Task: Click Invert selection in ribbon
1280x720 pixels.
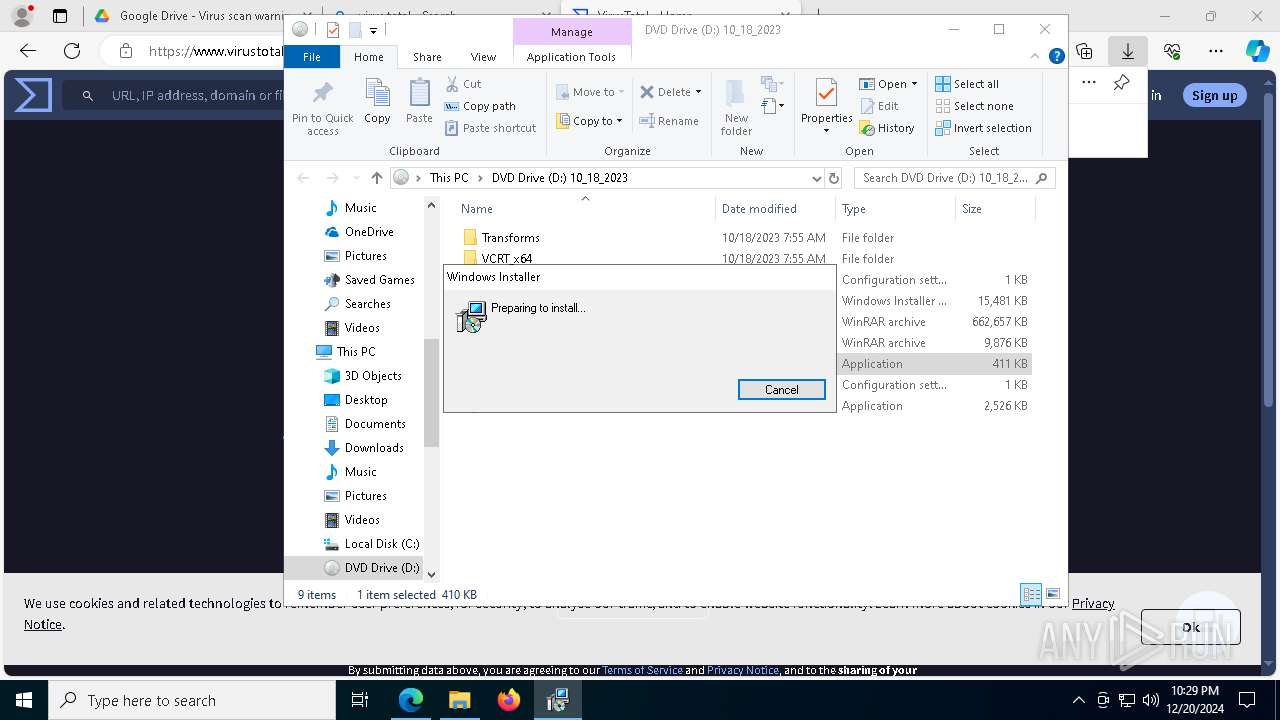Action: pos(983,128)
